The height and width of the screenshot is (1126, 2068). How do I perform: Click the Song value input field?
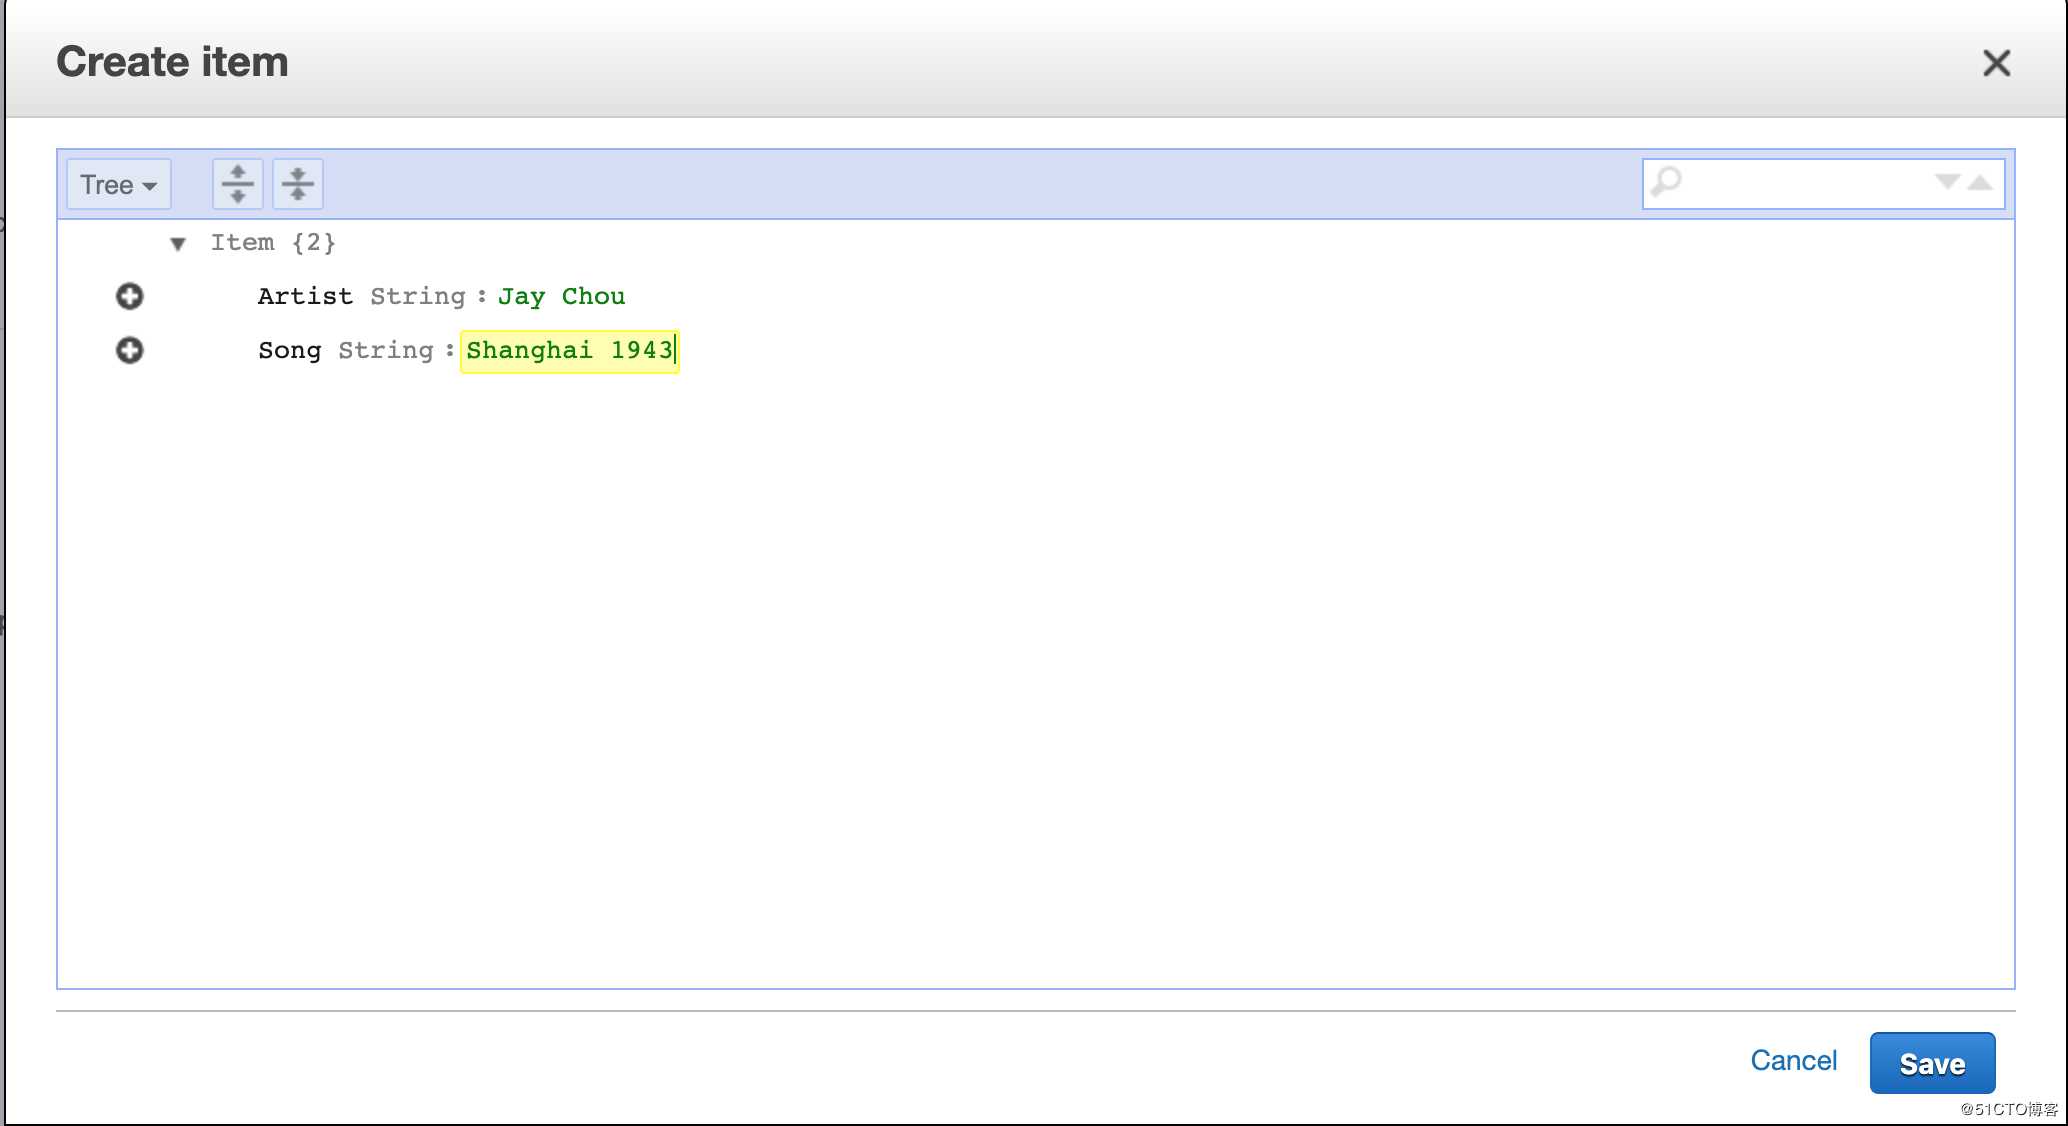pyautogui.click(x=570, y=349)
